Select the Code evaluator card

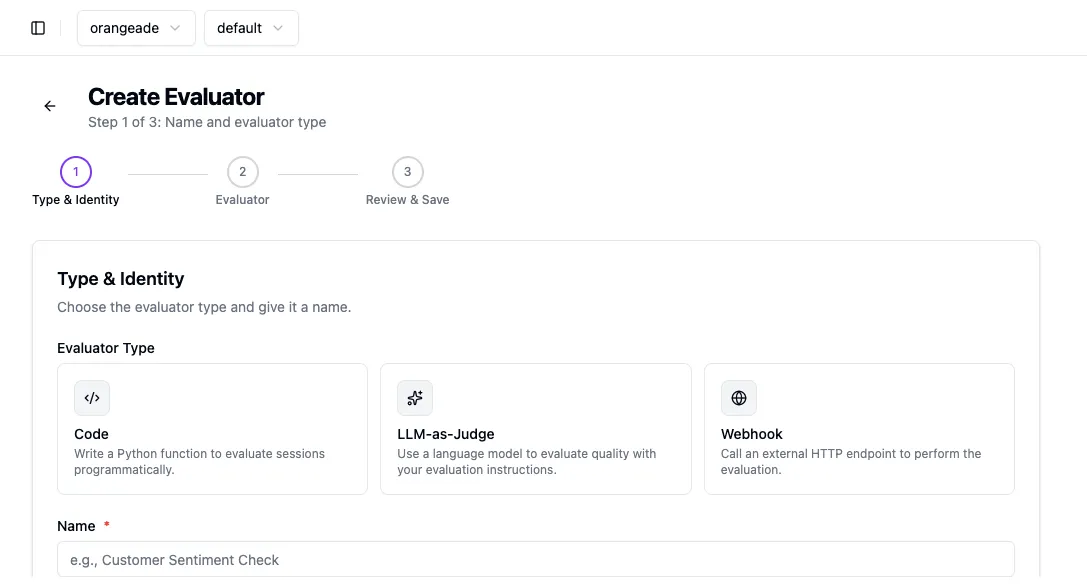pyautogui.click(x=212, y=429)
